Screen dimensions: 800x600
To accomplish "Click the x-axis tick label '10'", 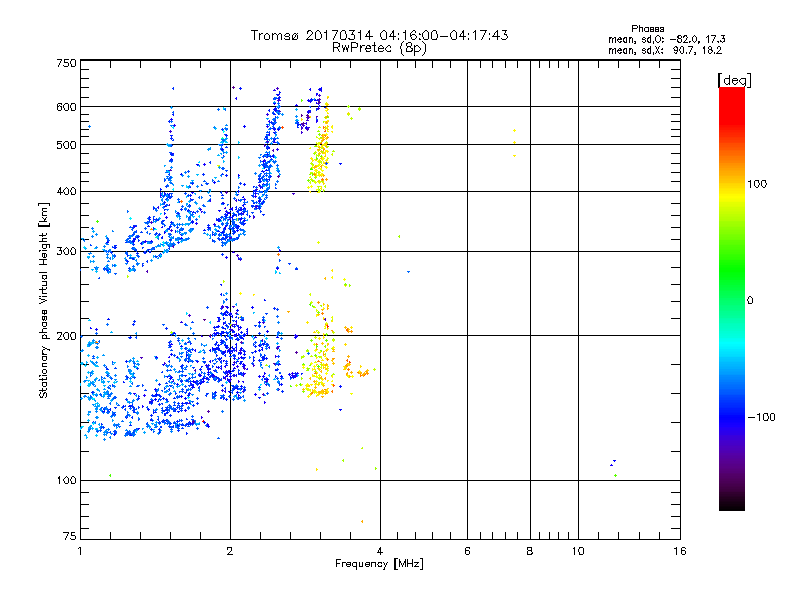I will [x=578, y=551].
